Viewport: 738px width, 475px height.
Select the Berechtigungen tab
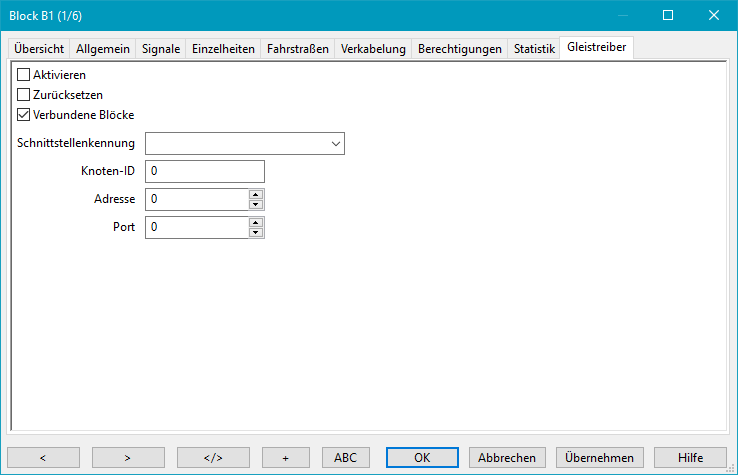460,48
